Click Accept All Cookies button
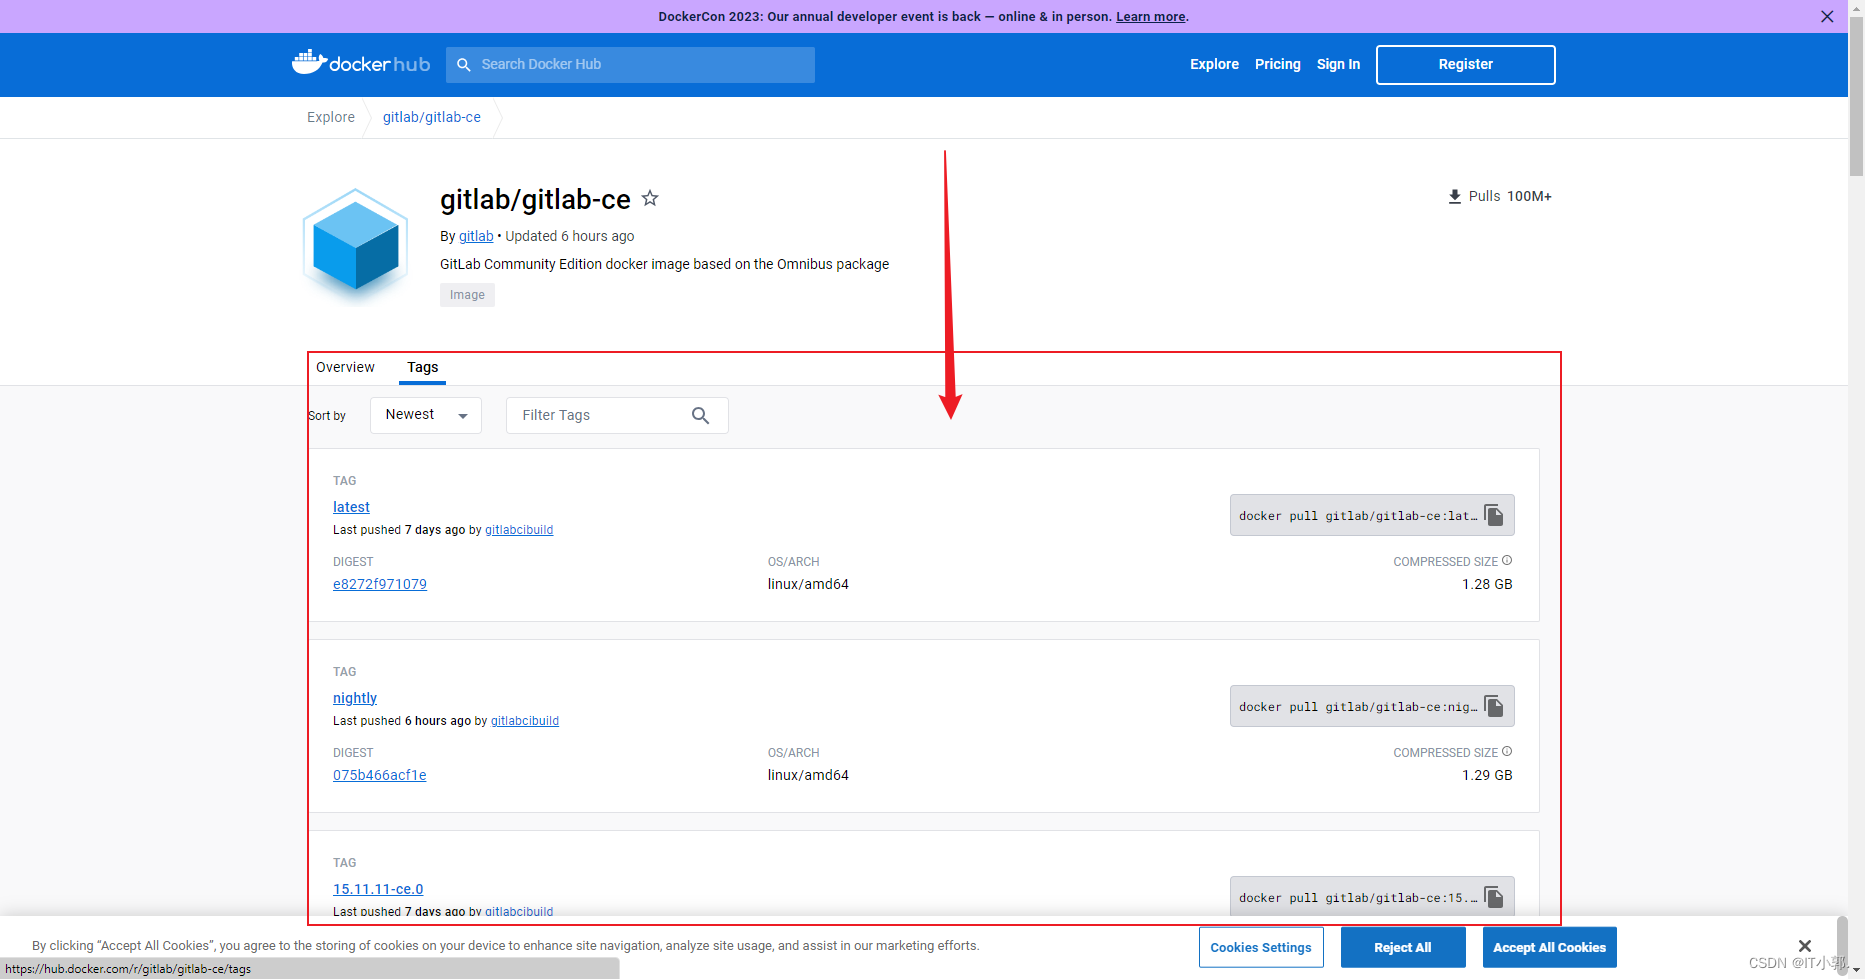 point(1549,947)
